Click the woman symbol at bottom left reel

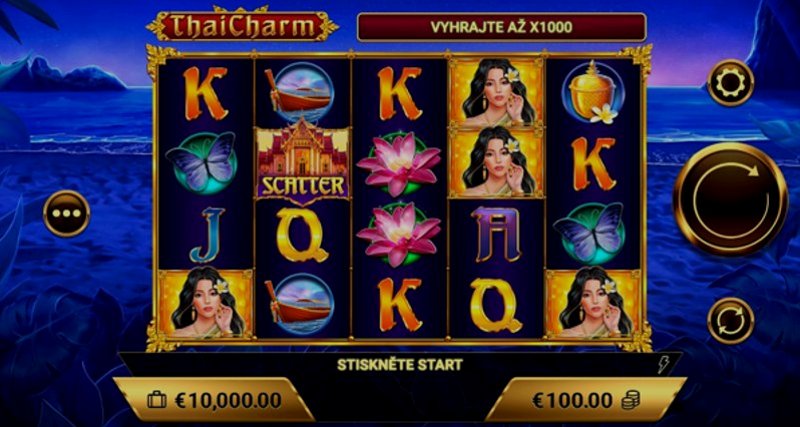click(206, 304)
